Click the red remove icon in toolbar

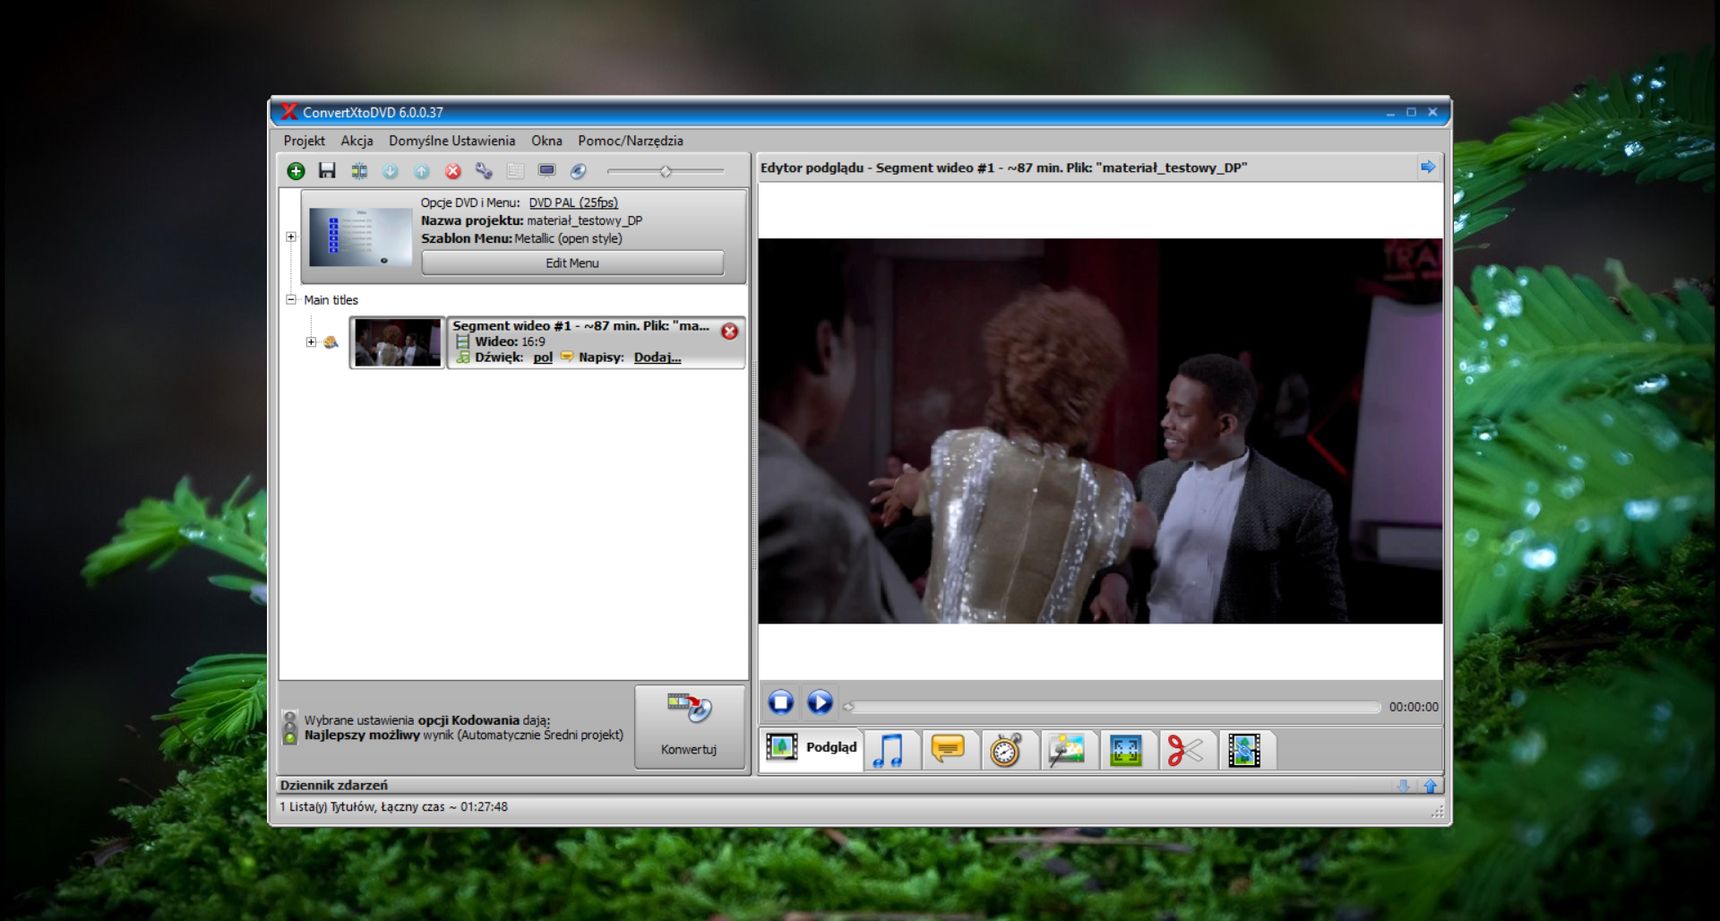[x=453, y=171]
